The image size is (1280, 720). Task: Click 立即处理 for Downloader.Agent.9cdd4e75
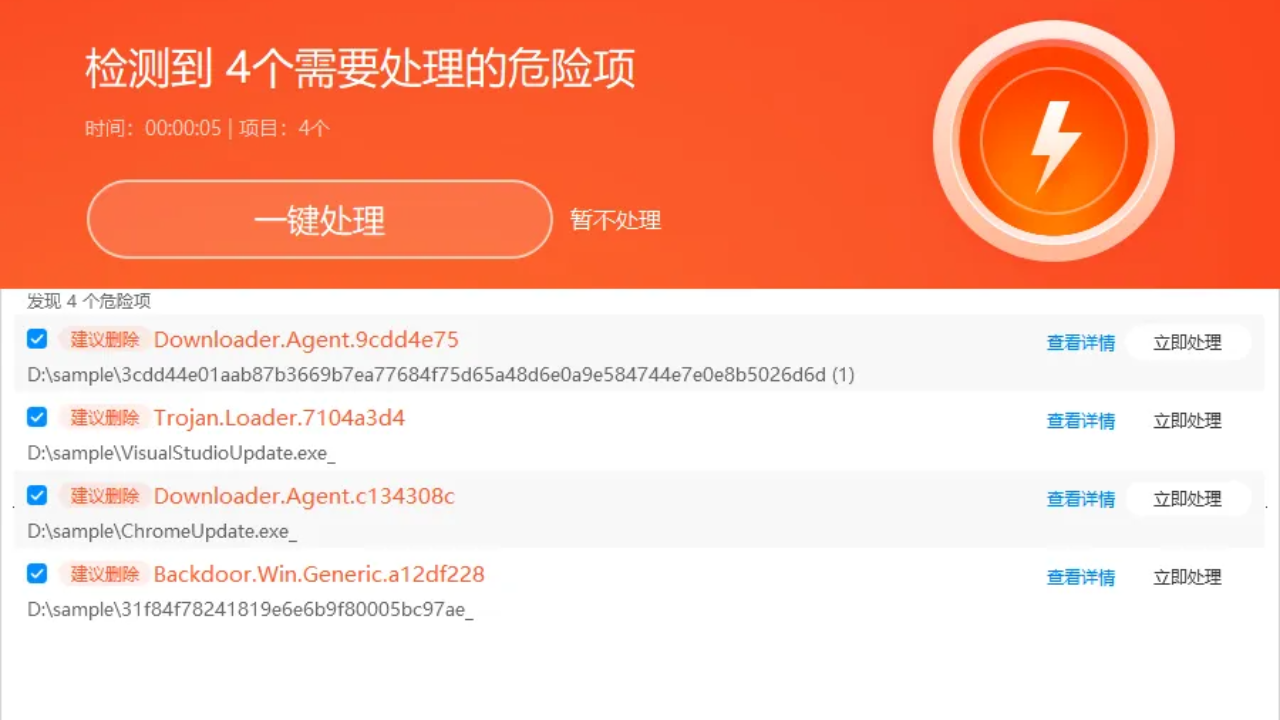(x=1188, y=342)
